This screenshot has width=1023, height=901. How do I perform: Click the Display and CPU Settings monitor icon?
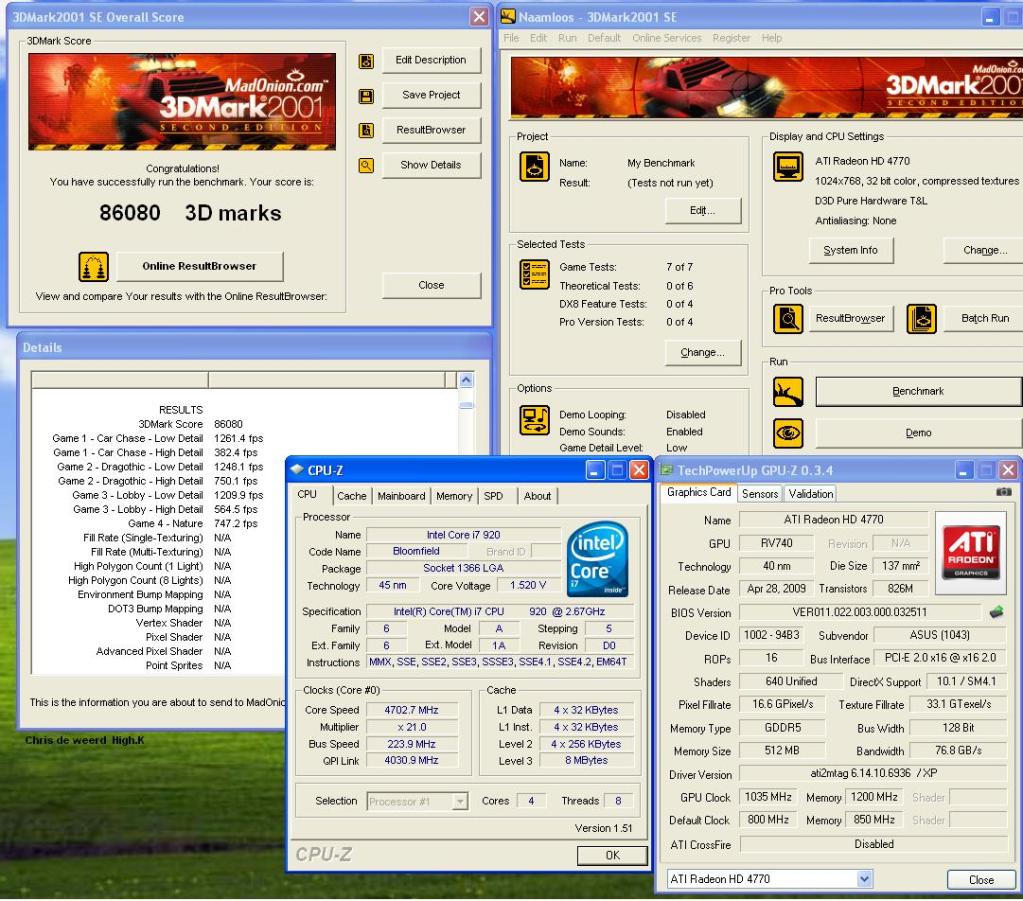tap(787, 166)
